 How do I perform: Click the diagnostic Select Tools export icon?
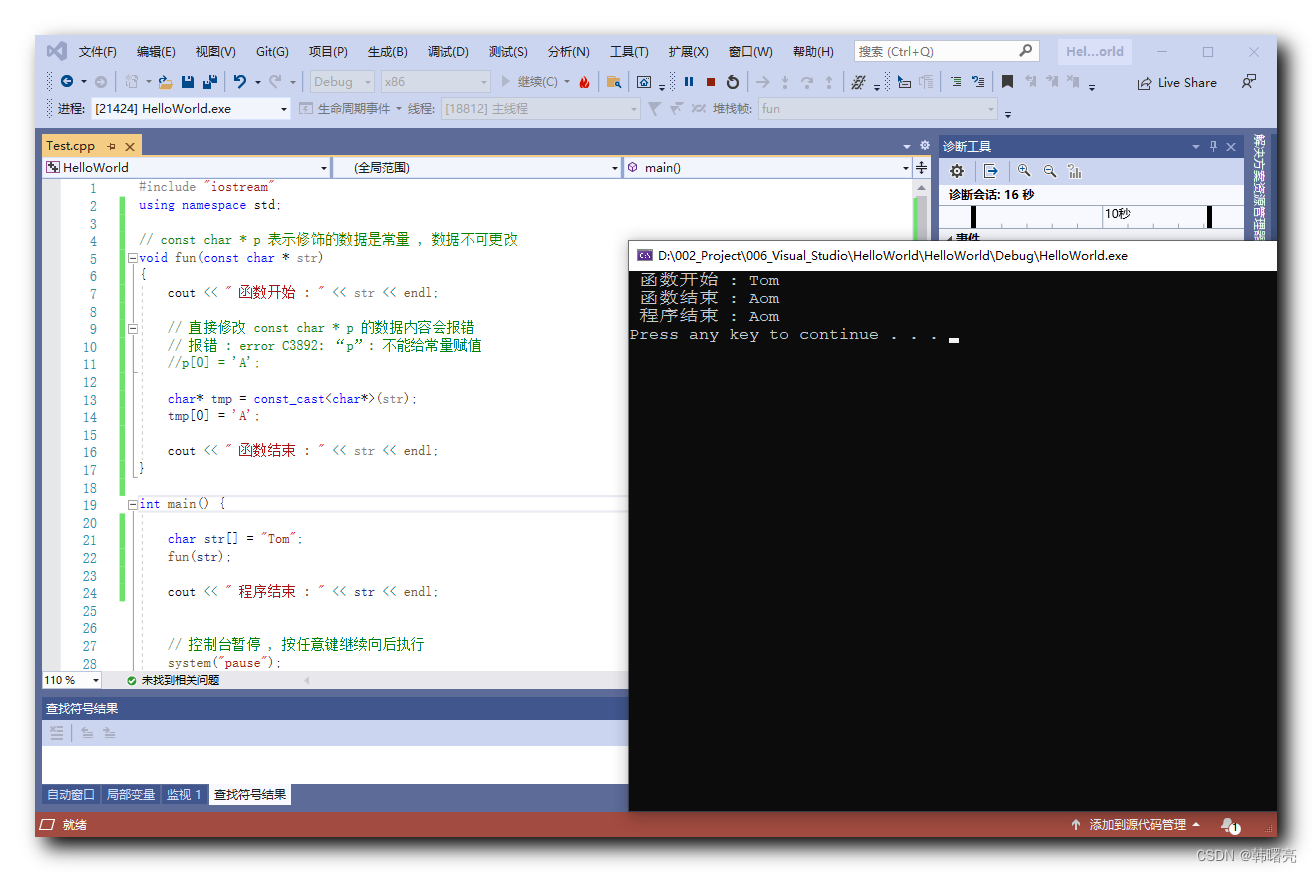pyautogui.click(x=990, y=171)
